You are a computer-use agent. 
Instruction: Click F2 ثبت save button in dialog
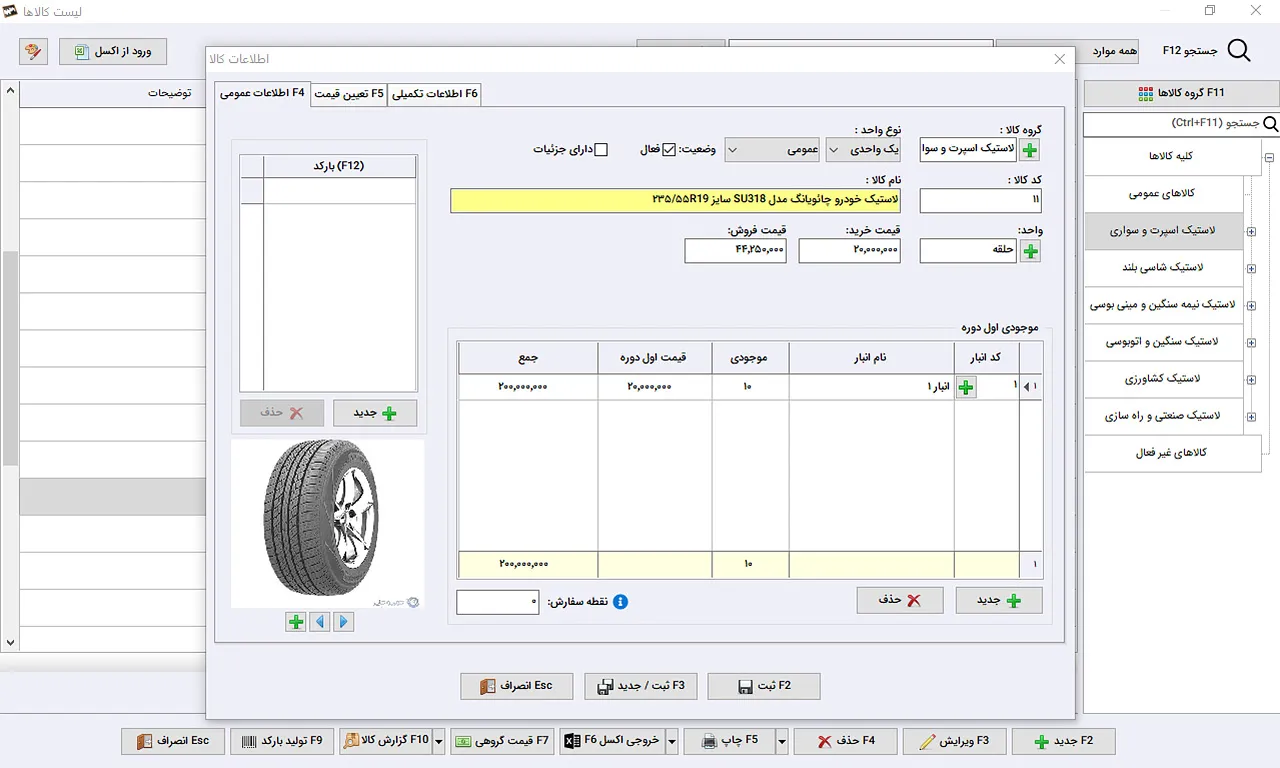point(764,686)
